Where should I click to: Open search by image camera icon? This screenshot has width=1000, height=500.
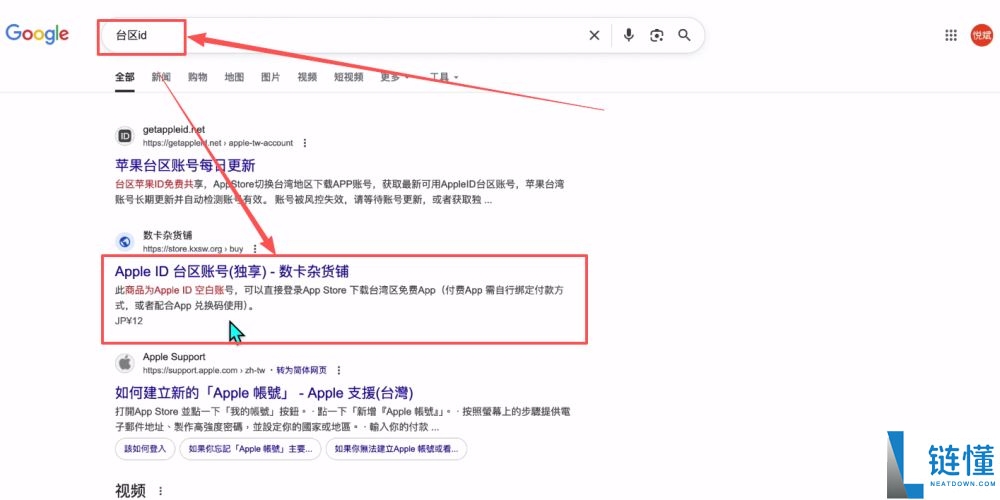coord(657,36)
